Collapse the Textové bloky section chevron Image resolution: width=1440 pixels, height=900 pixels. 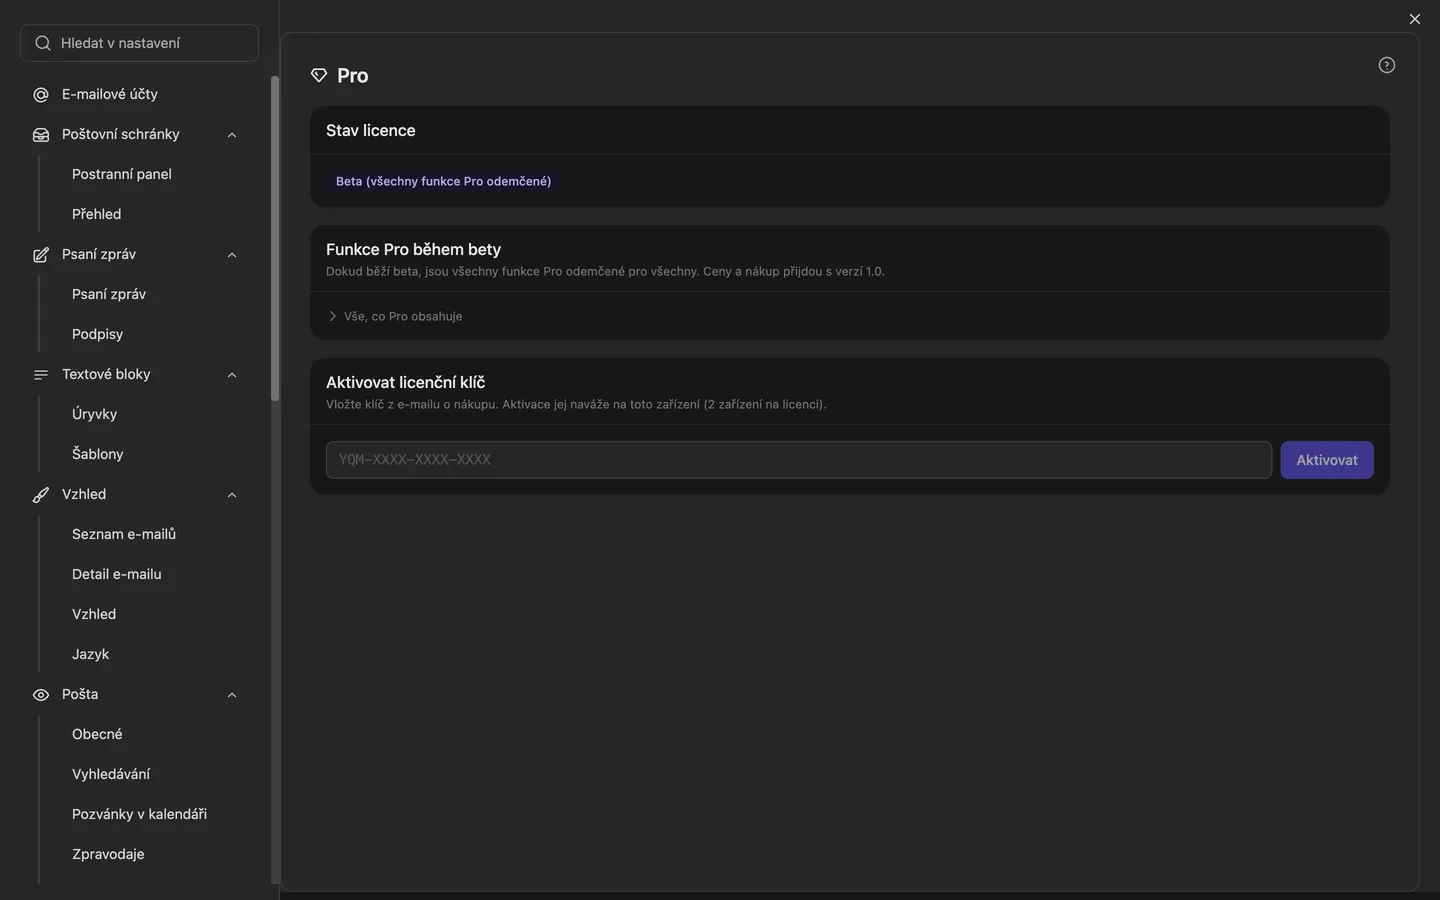(x=232, y=375)
